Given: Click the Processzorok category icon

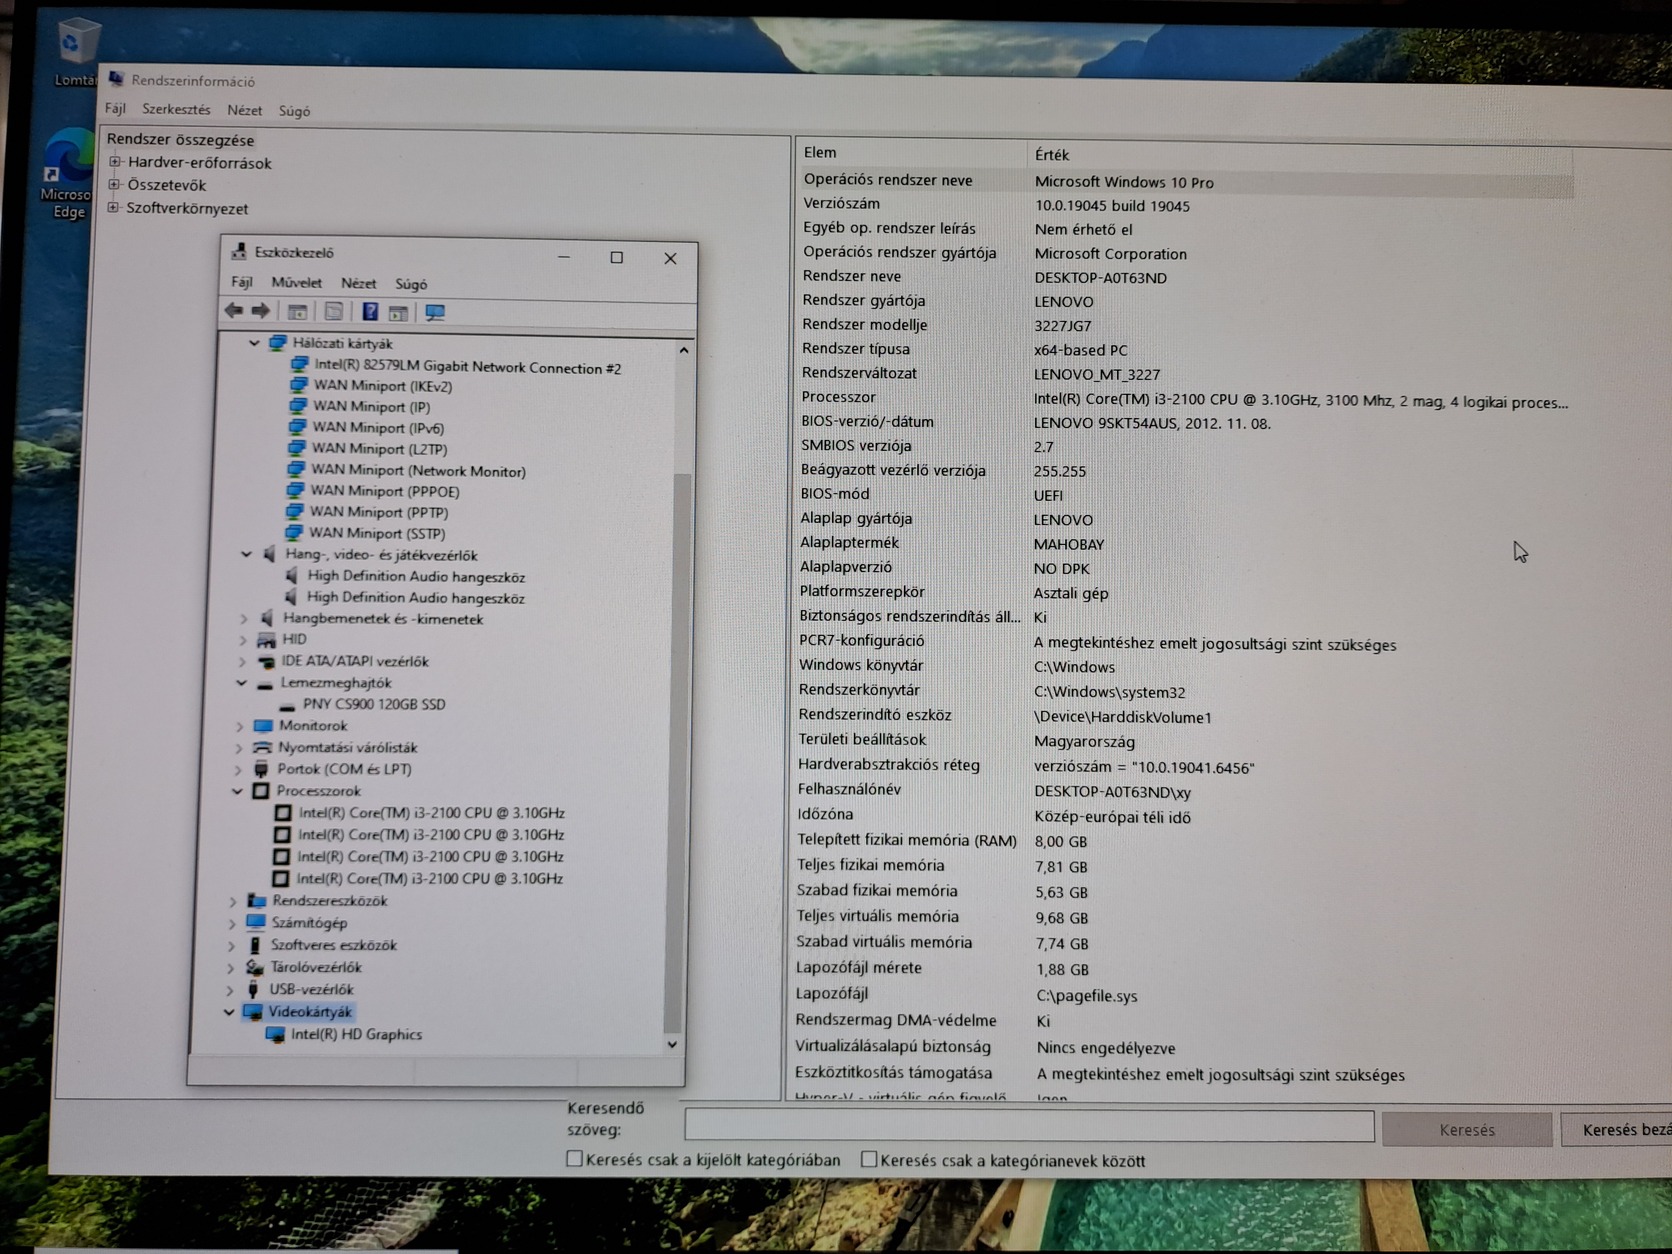Looking at the screenshot, I should tap(260, 791).
